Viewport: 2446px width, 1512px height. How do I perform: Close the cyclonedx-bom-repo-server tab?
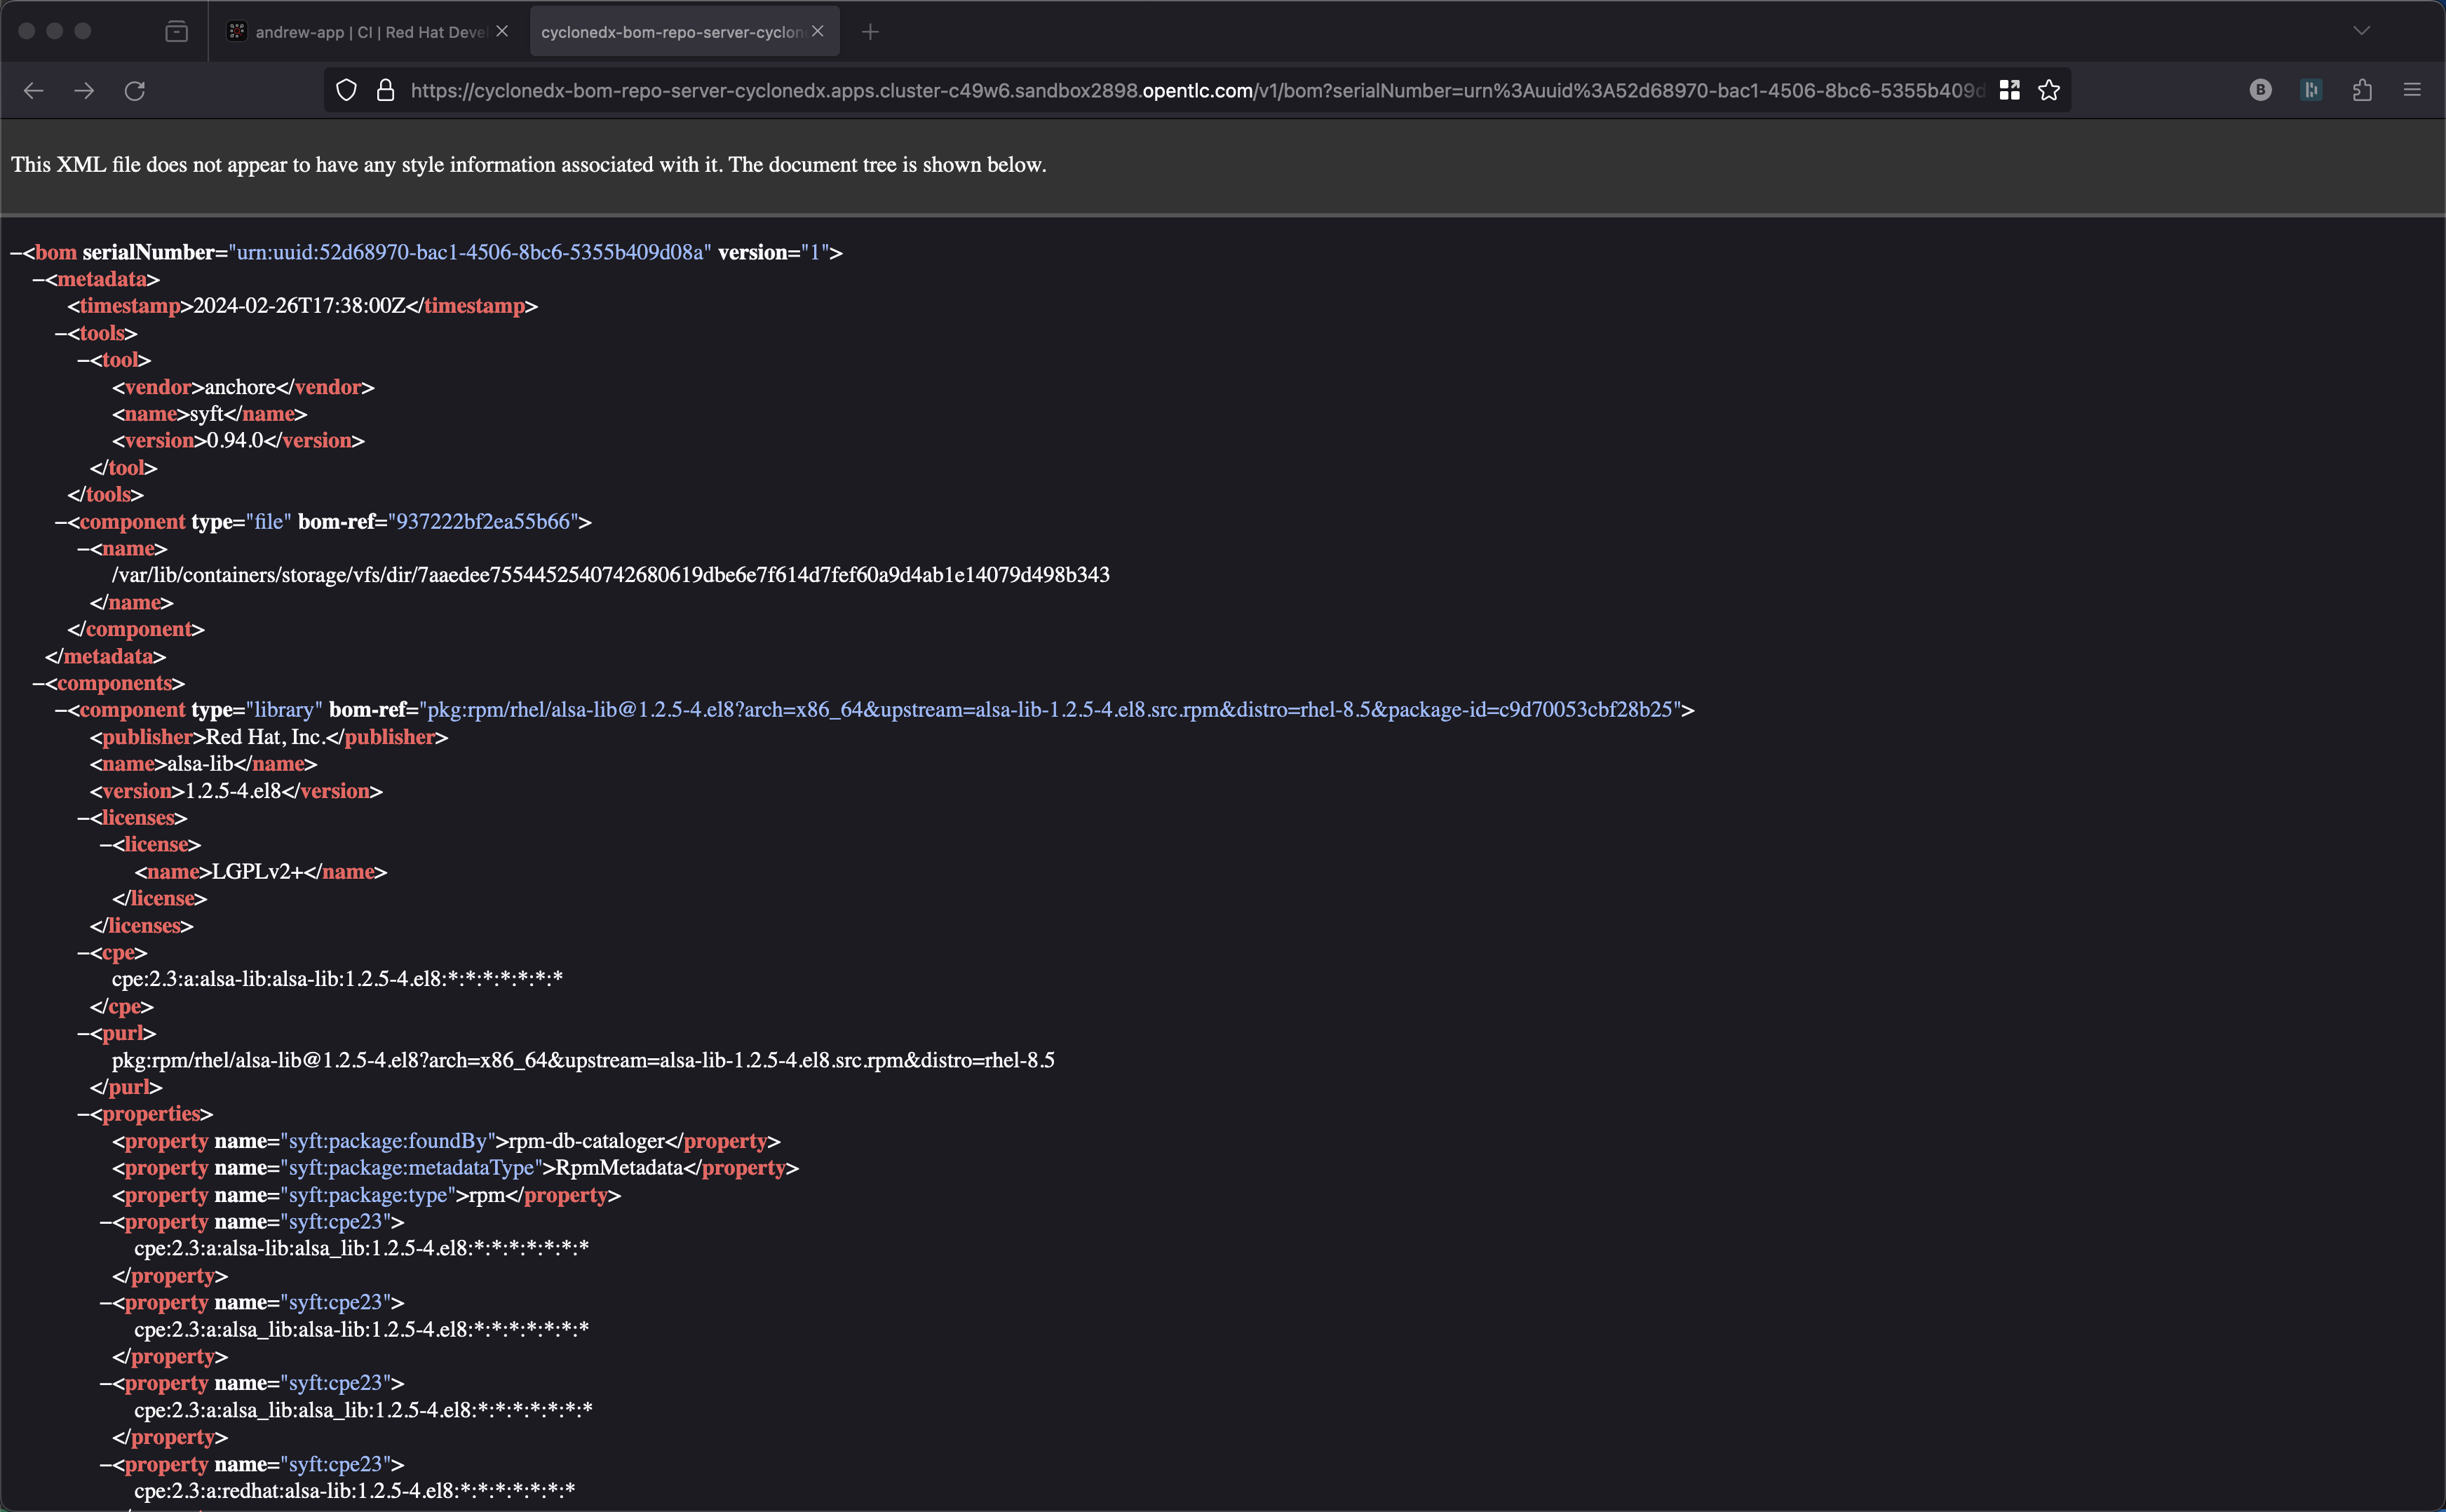tap(818, 32)
